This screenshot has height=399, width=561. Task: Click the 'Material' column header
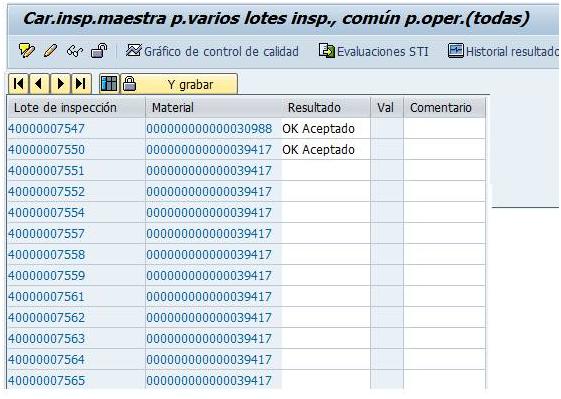pos(213,107)
